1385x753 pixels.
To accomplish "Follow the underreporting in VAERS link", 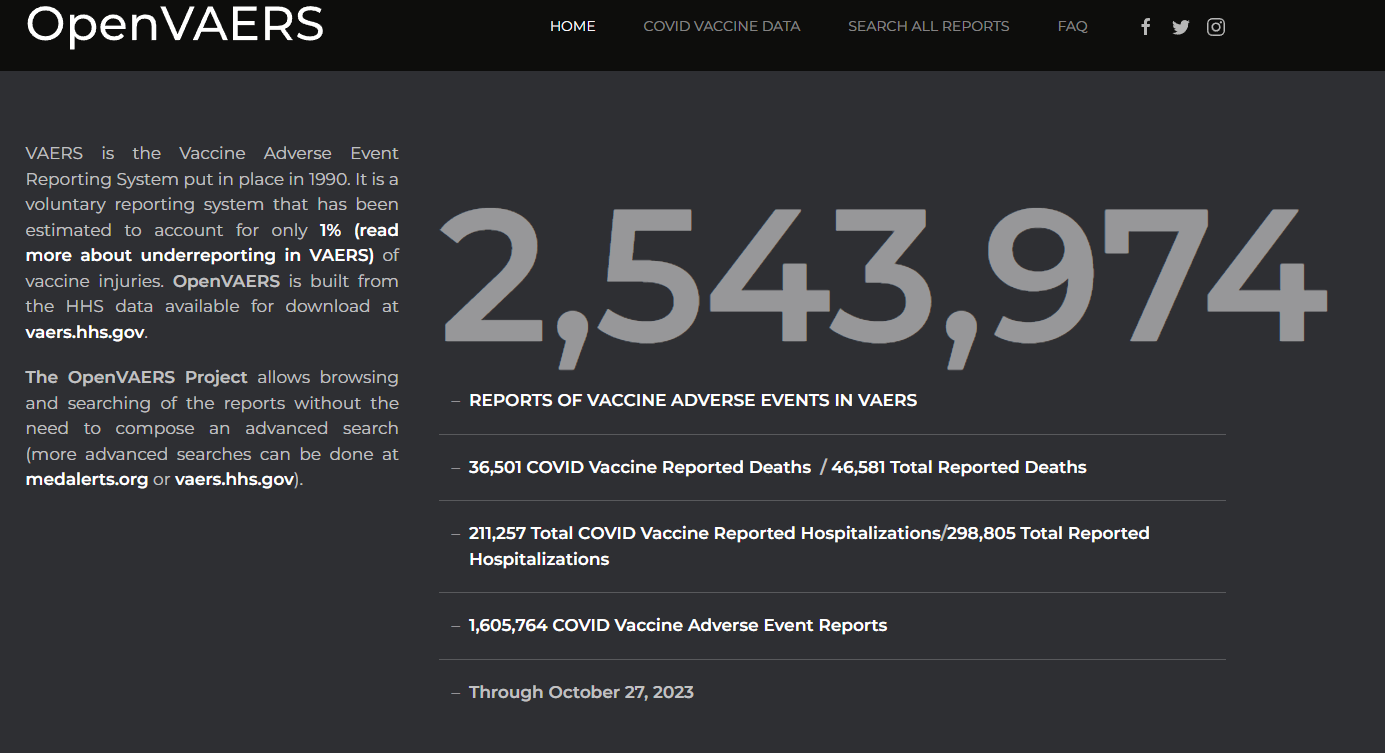I will click(x=212, y=243).
